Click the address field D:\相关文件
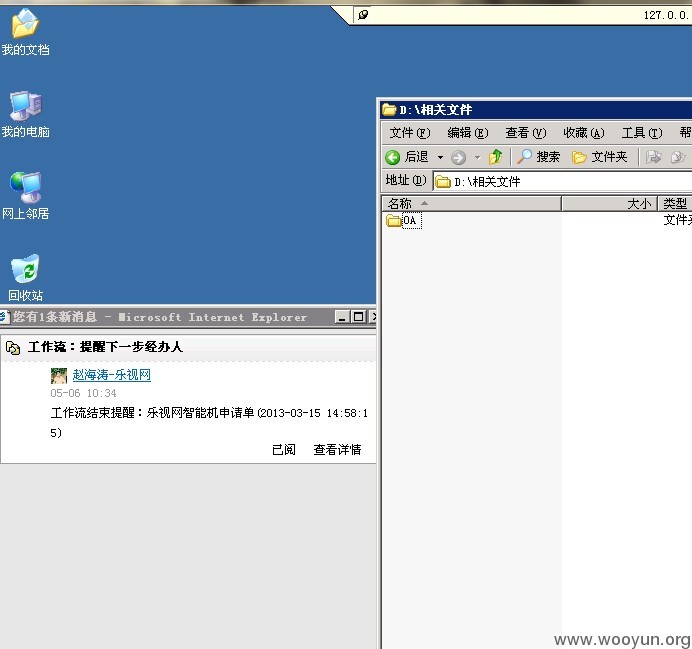Image resolution: width=692 pixels, height=649 pixels. (562, 181)
